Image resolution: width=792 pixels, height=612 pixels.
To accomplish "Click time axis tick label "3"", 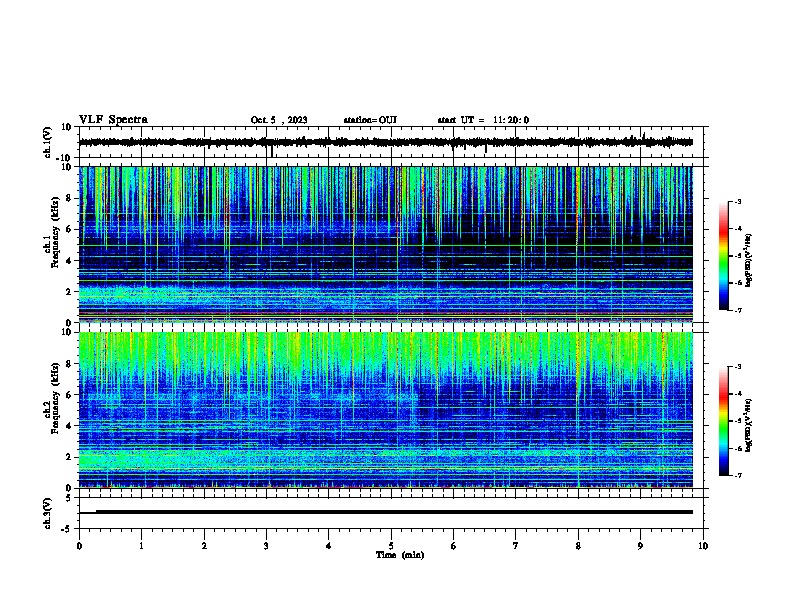I will (x=266, y=546).
